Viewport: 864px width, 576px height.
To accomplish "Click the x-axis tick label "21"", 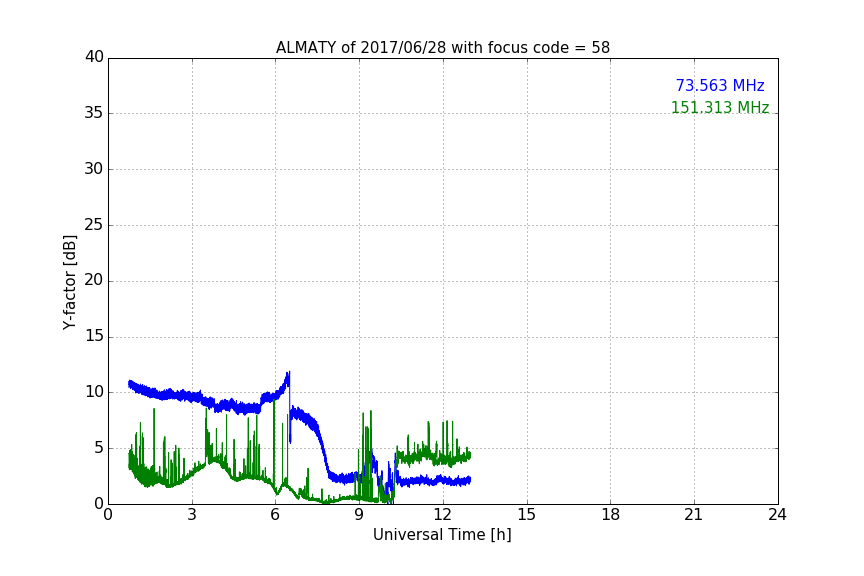I will [x=694, y=515].
